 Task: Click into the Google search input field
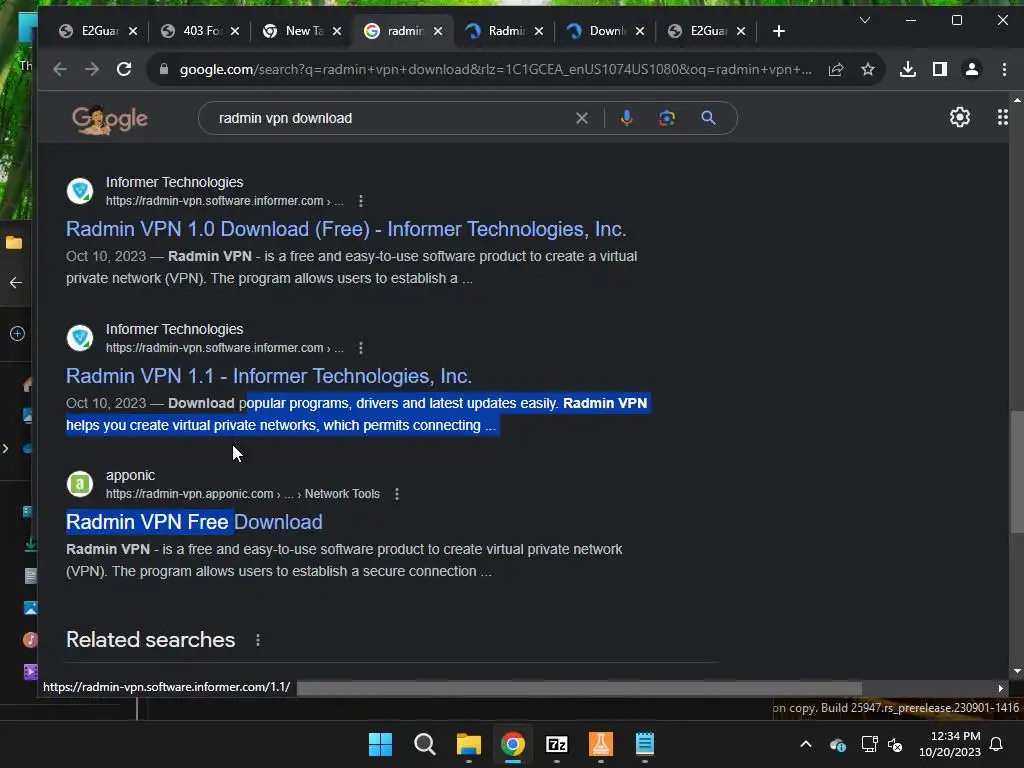click(x=392, y=118)
